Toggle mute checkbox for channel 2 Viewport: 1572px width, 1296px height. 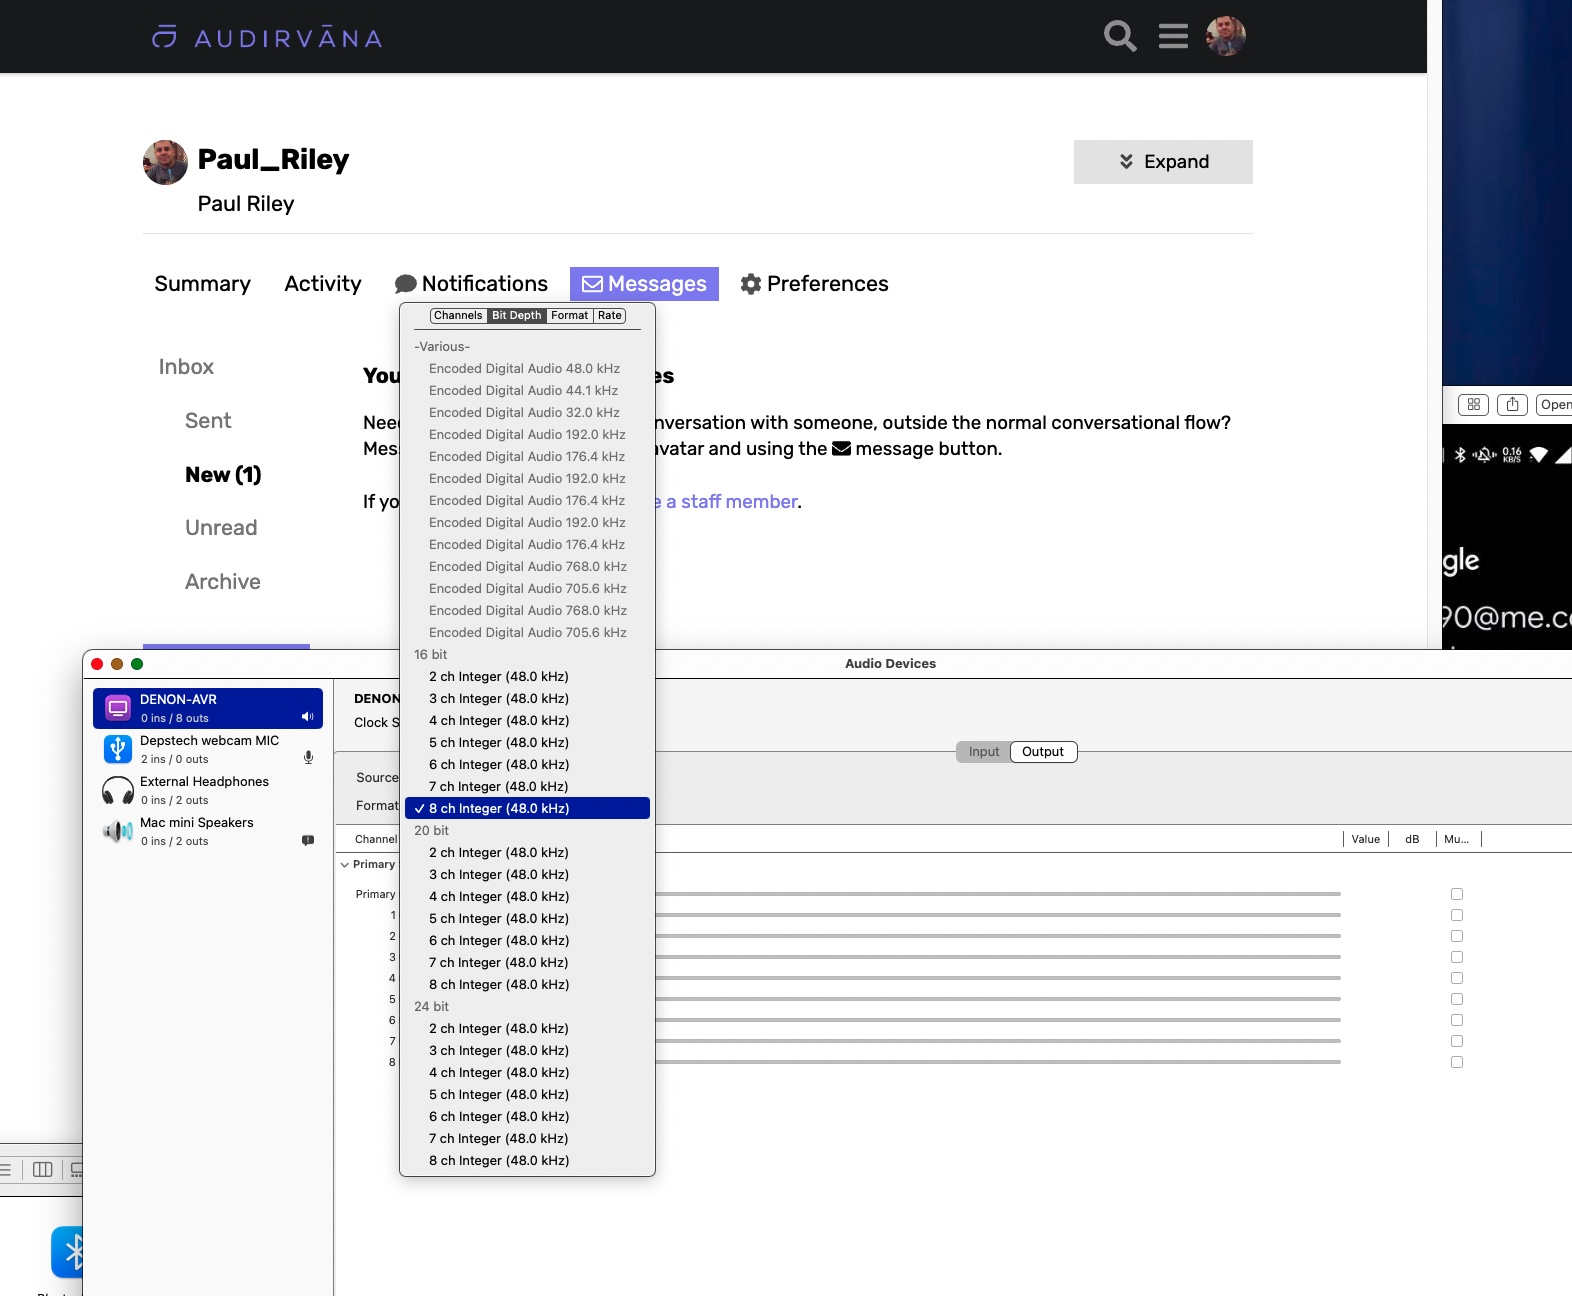pyautogui.click(x=1457, y=936)
